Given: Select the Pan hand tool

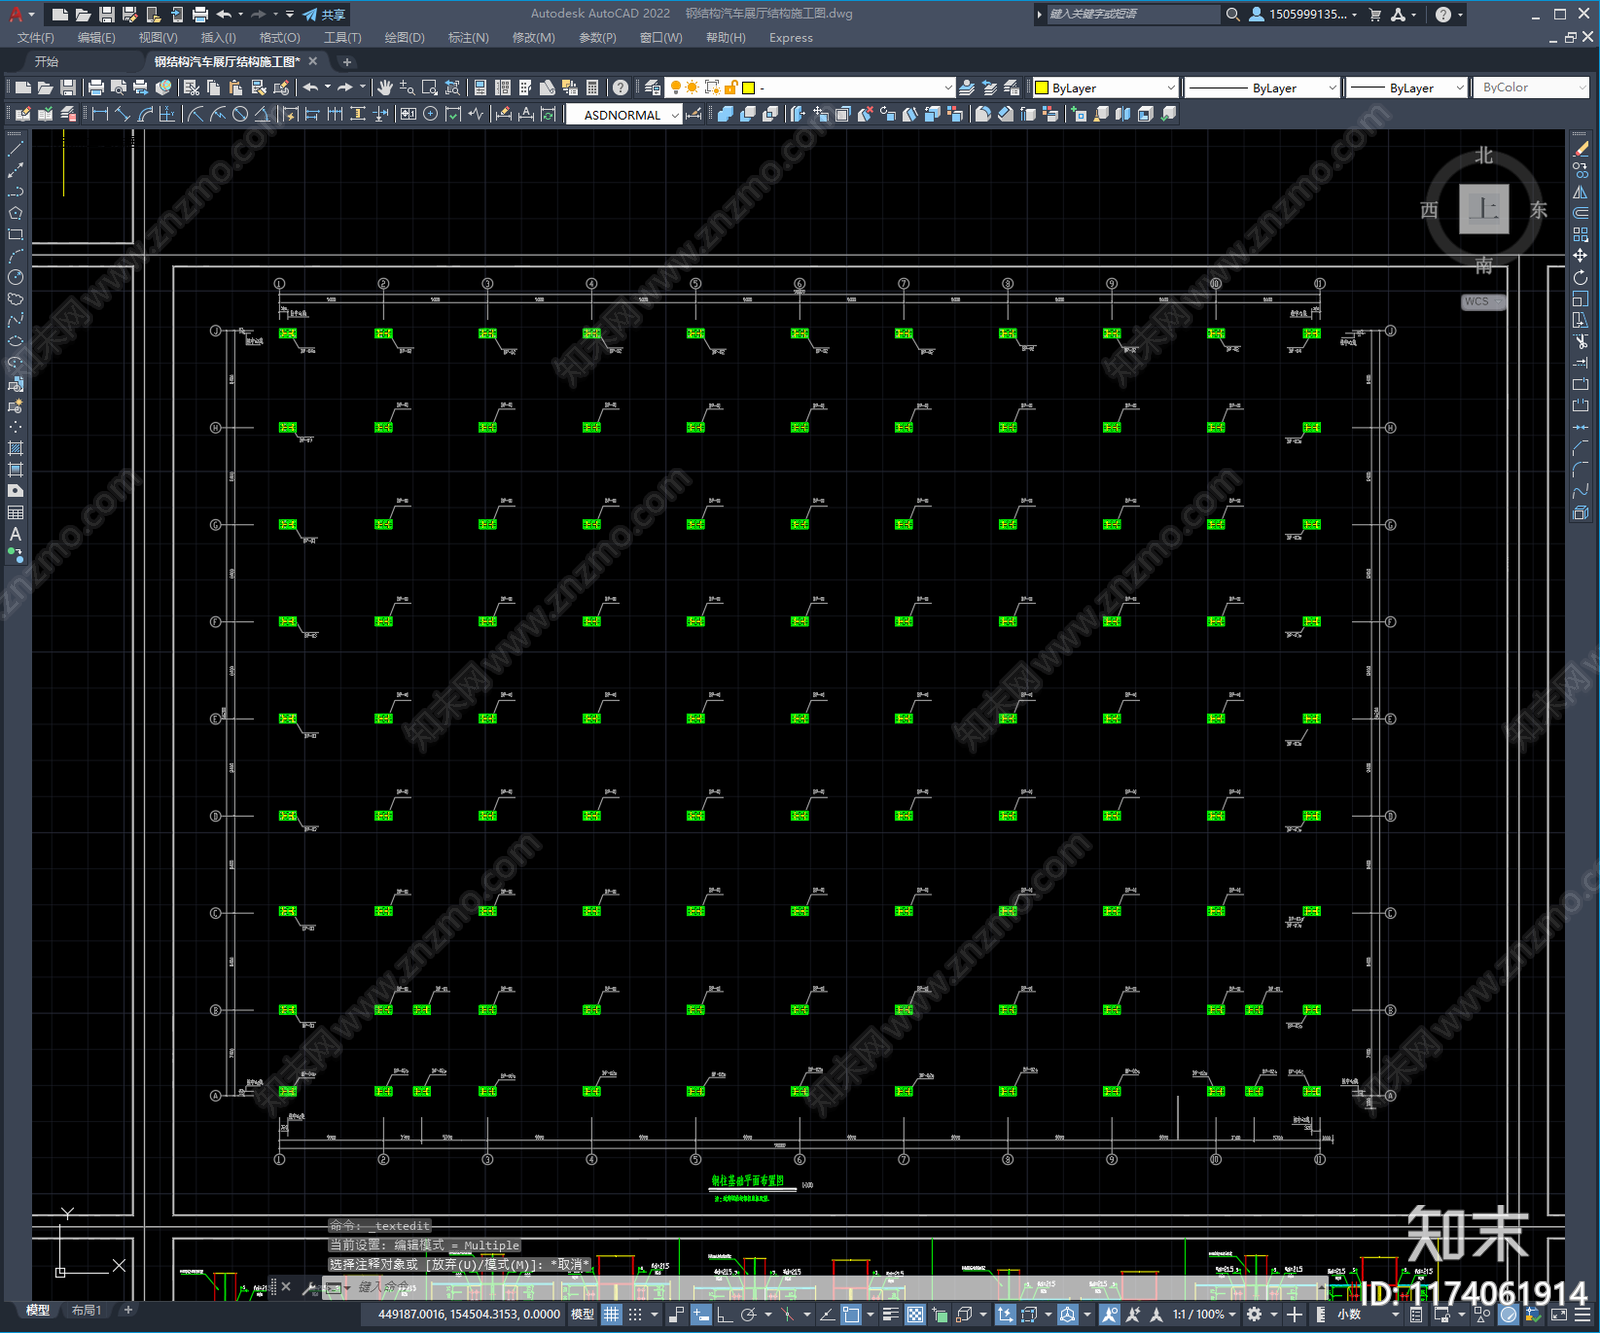Looking at the screenshot, I should click(385, 88).
